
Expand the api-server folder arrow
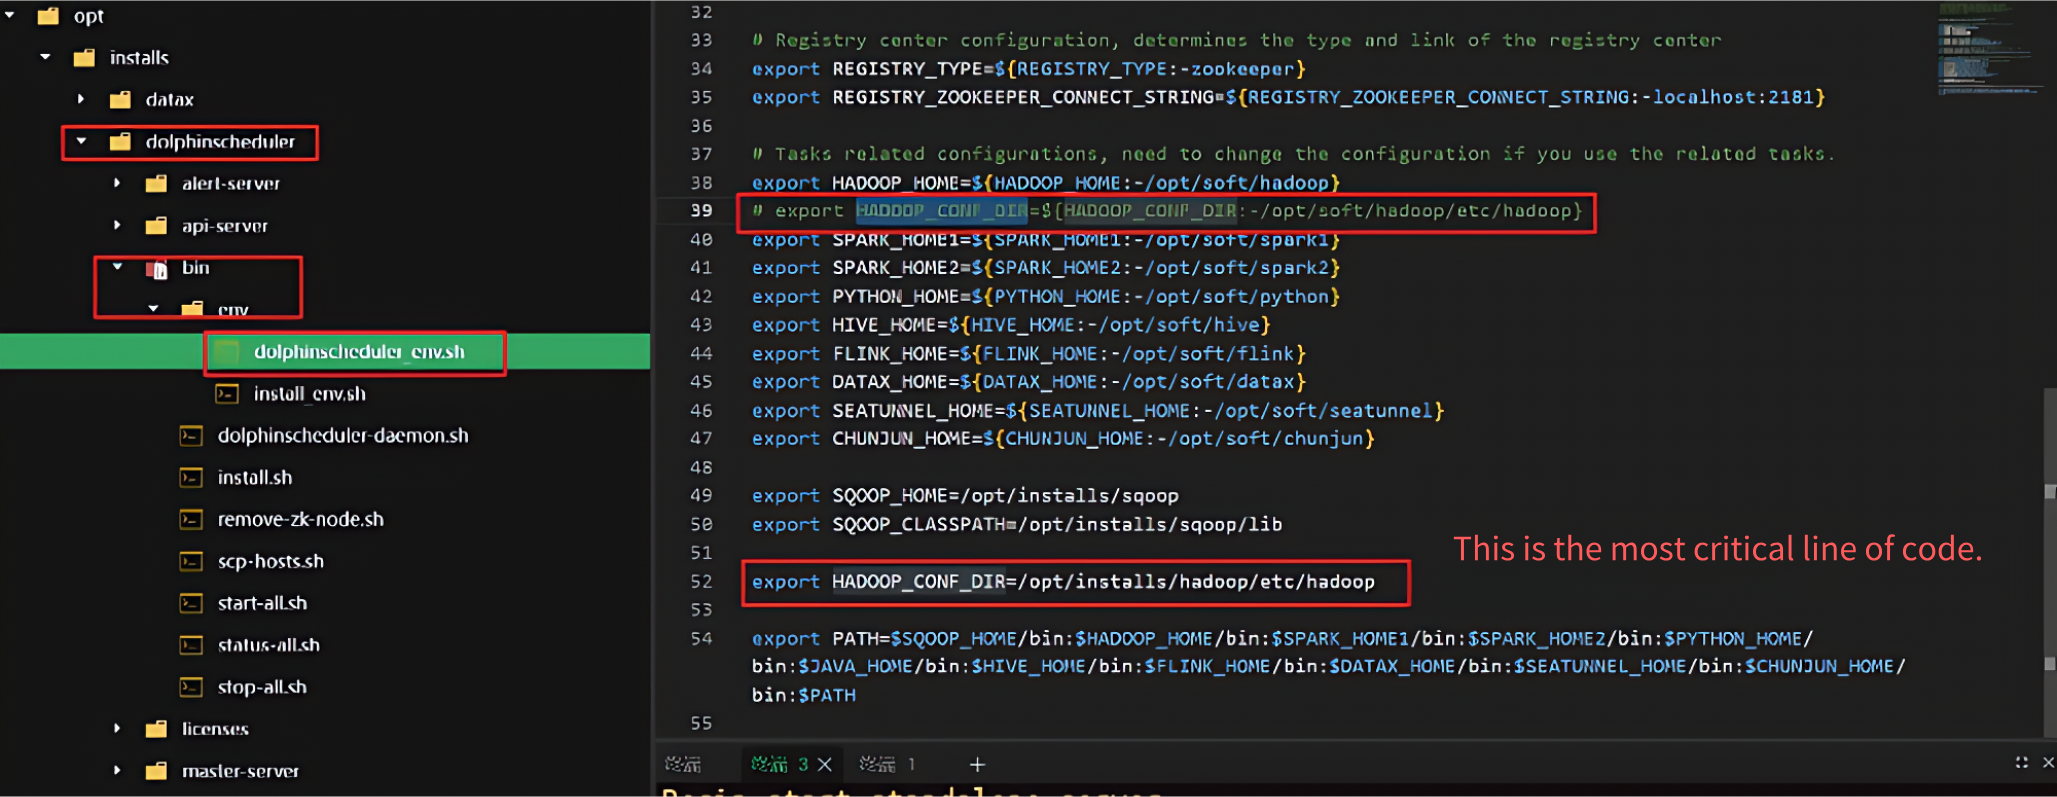[117, 226]
